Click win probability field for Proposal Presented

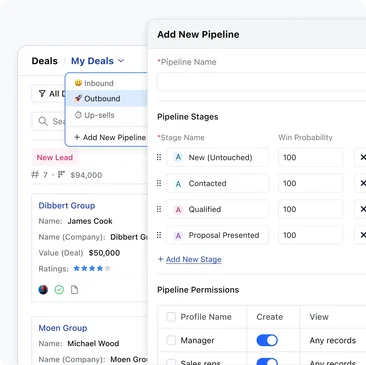[311, 235]
